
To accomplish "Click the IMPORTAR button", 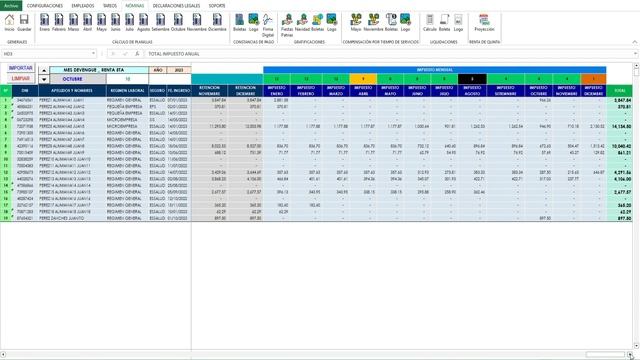I will tap(20, 68).
